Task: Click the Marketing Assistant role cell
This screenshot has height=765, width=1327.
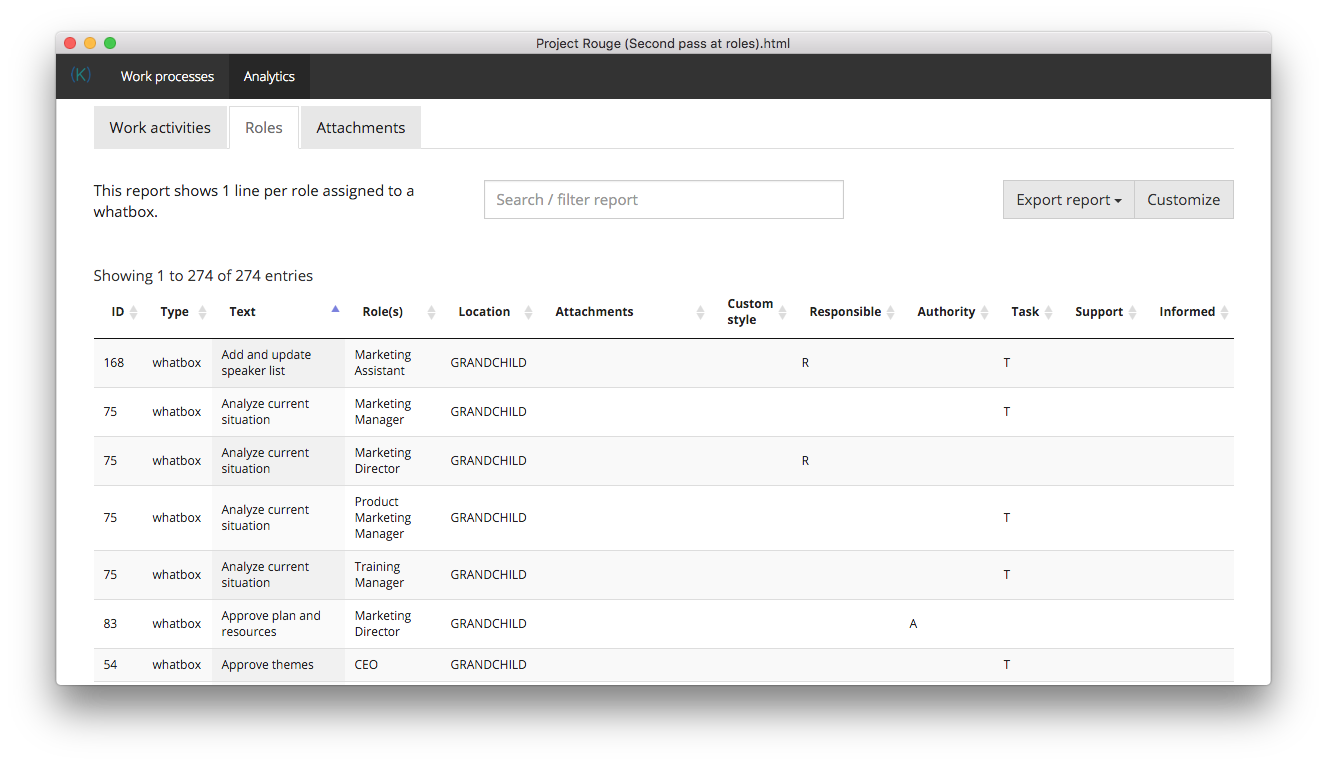Action: [x=393, y=363]
